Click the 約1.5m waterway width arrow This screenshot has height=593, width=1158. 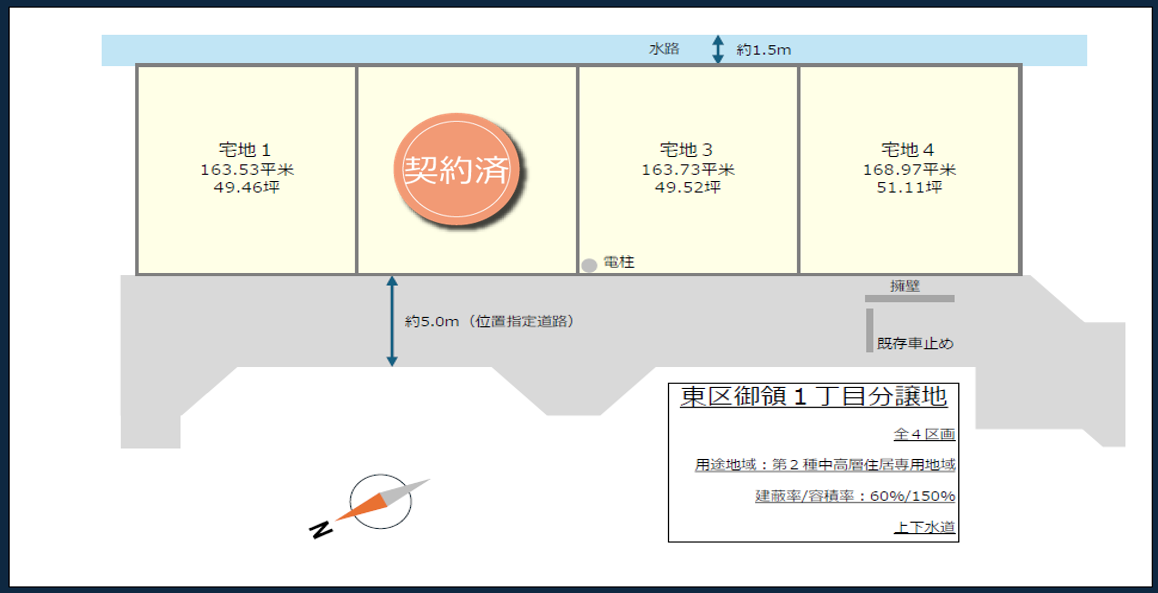pos(717,49)
